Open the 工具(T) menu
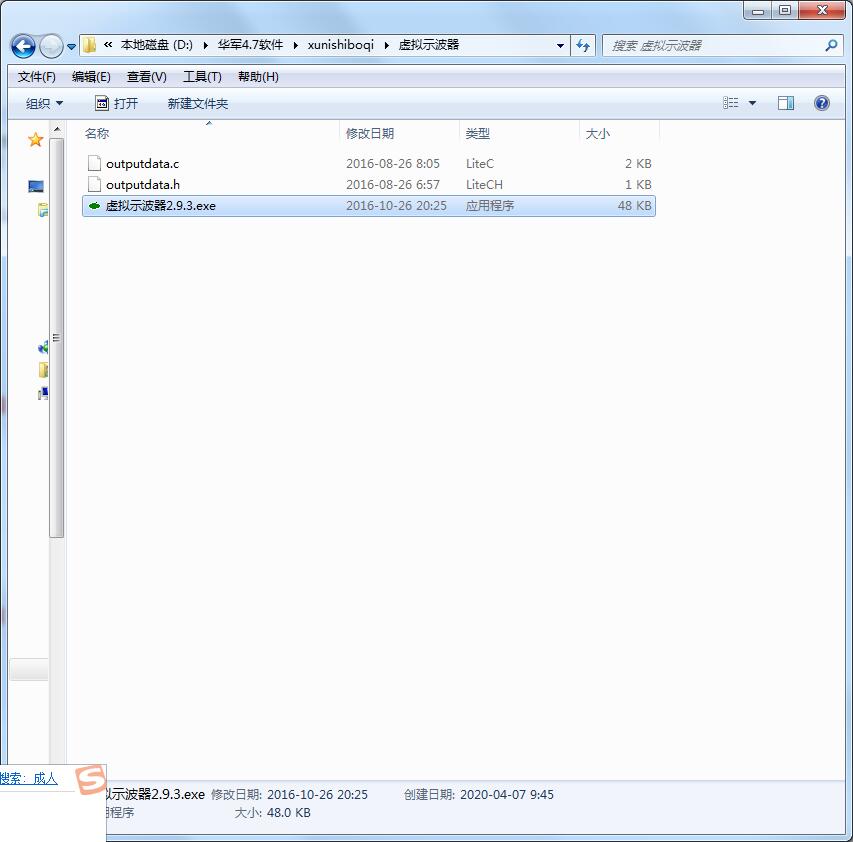The image size is (853, 842). [201, 77]
